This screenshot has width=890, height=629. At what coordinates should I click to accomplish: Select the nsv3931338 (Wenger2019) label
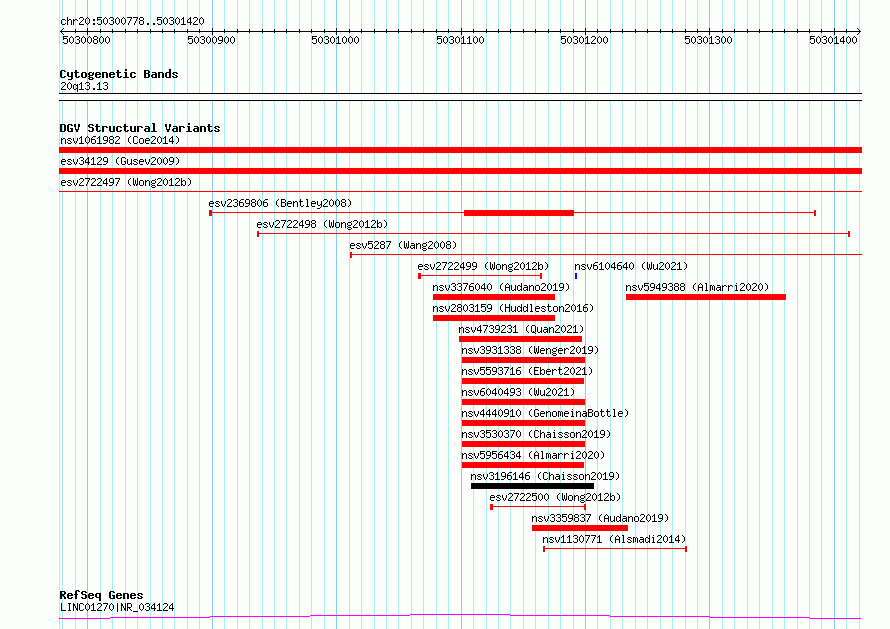point(530,350)
